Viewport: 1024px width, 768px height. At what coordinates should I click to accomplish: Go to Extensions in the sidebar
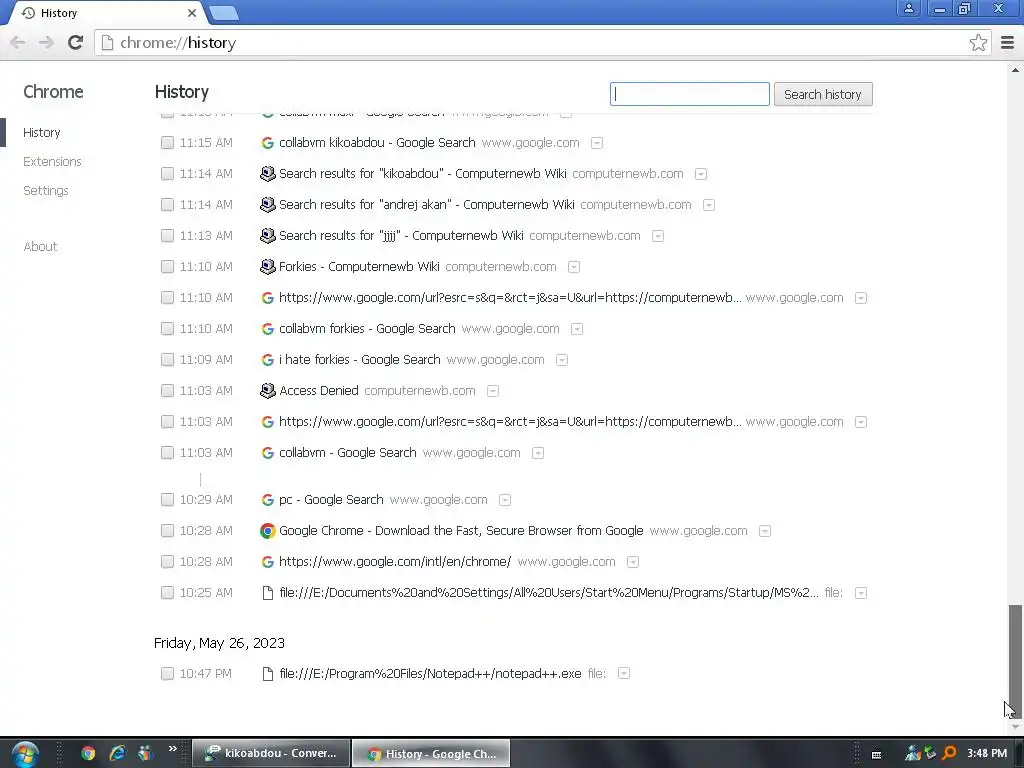pos(52,161)
